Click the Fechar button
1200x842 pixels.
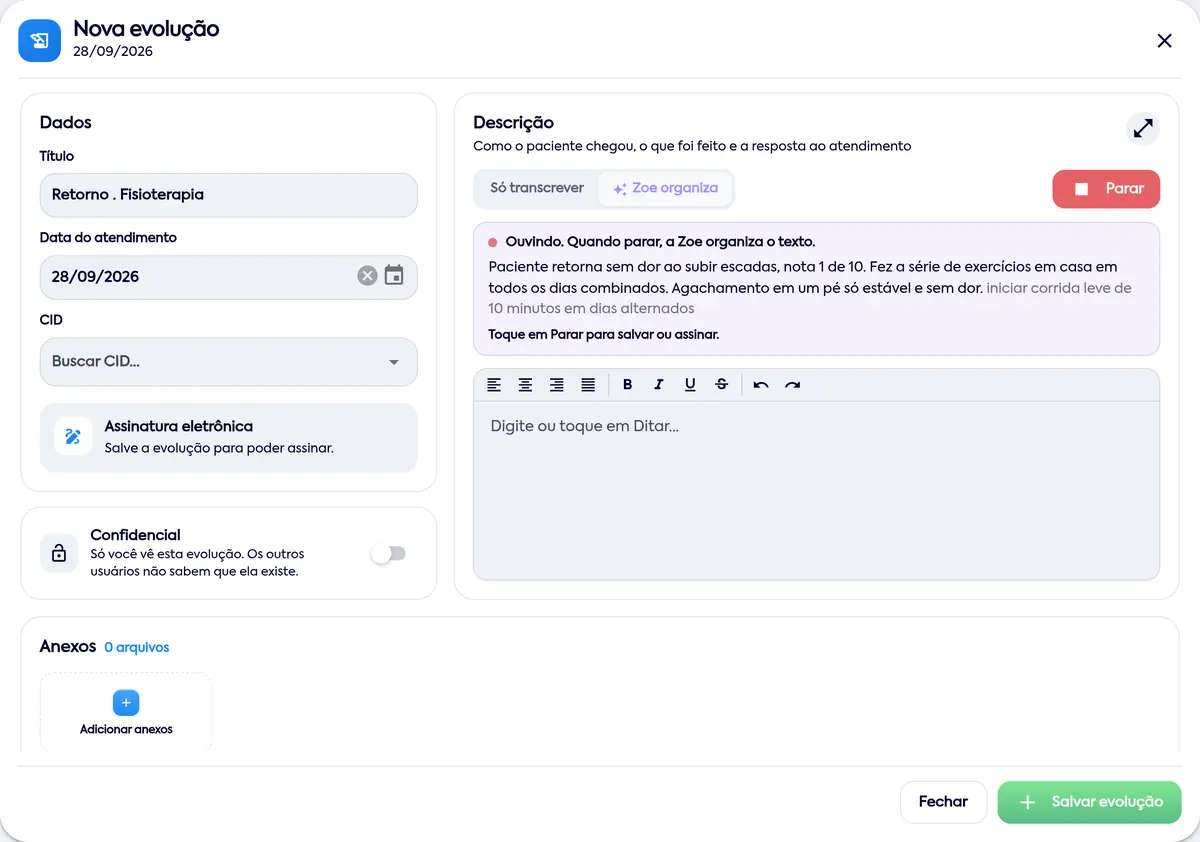click(943, 802)
